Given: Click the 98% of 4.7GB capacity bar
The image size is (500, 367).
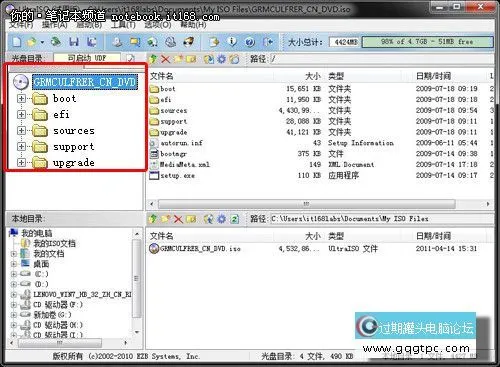Looking at the screenshot, I should coord(427,42).
